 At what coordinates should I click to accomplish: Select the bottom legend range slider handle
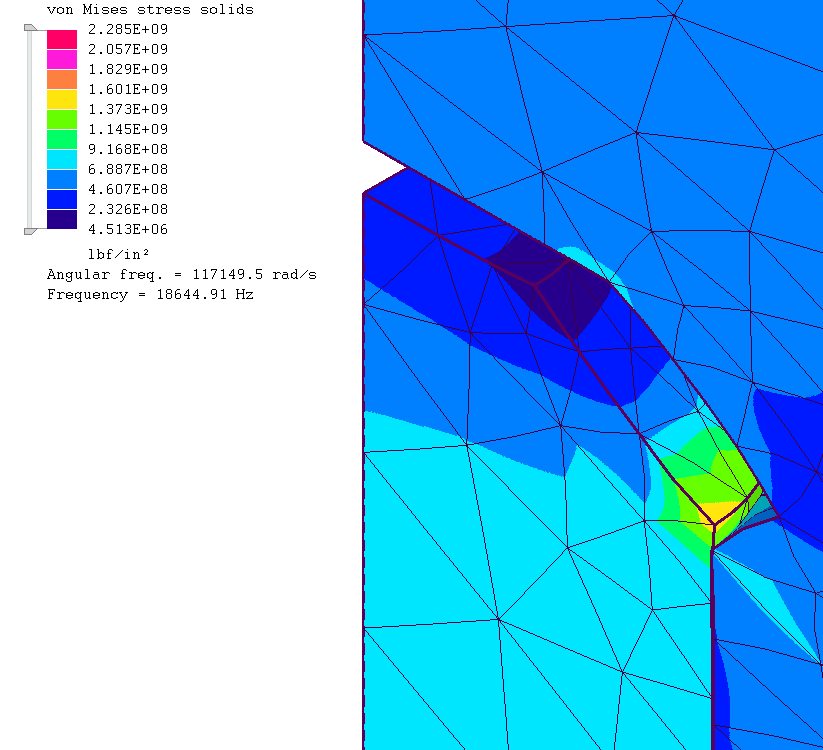pos(30,231)
